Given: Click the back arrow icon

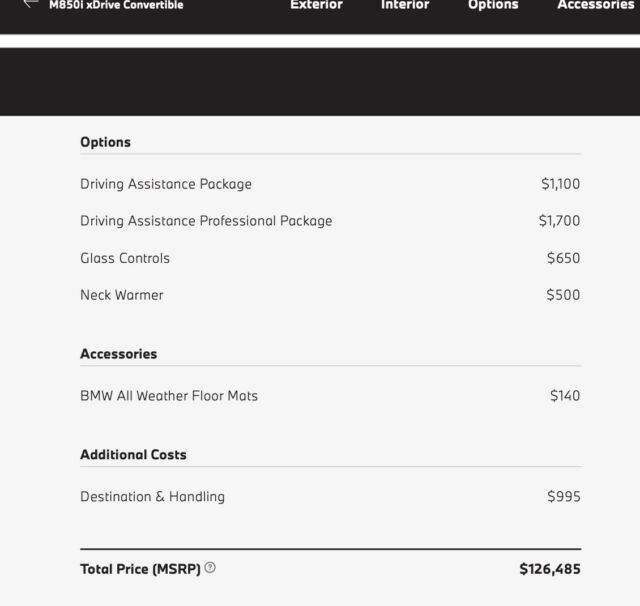Looking at the screenshot, I should pos(30,4).
